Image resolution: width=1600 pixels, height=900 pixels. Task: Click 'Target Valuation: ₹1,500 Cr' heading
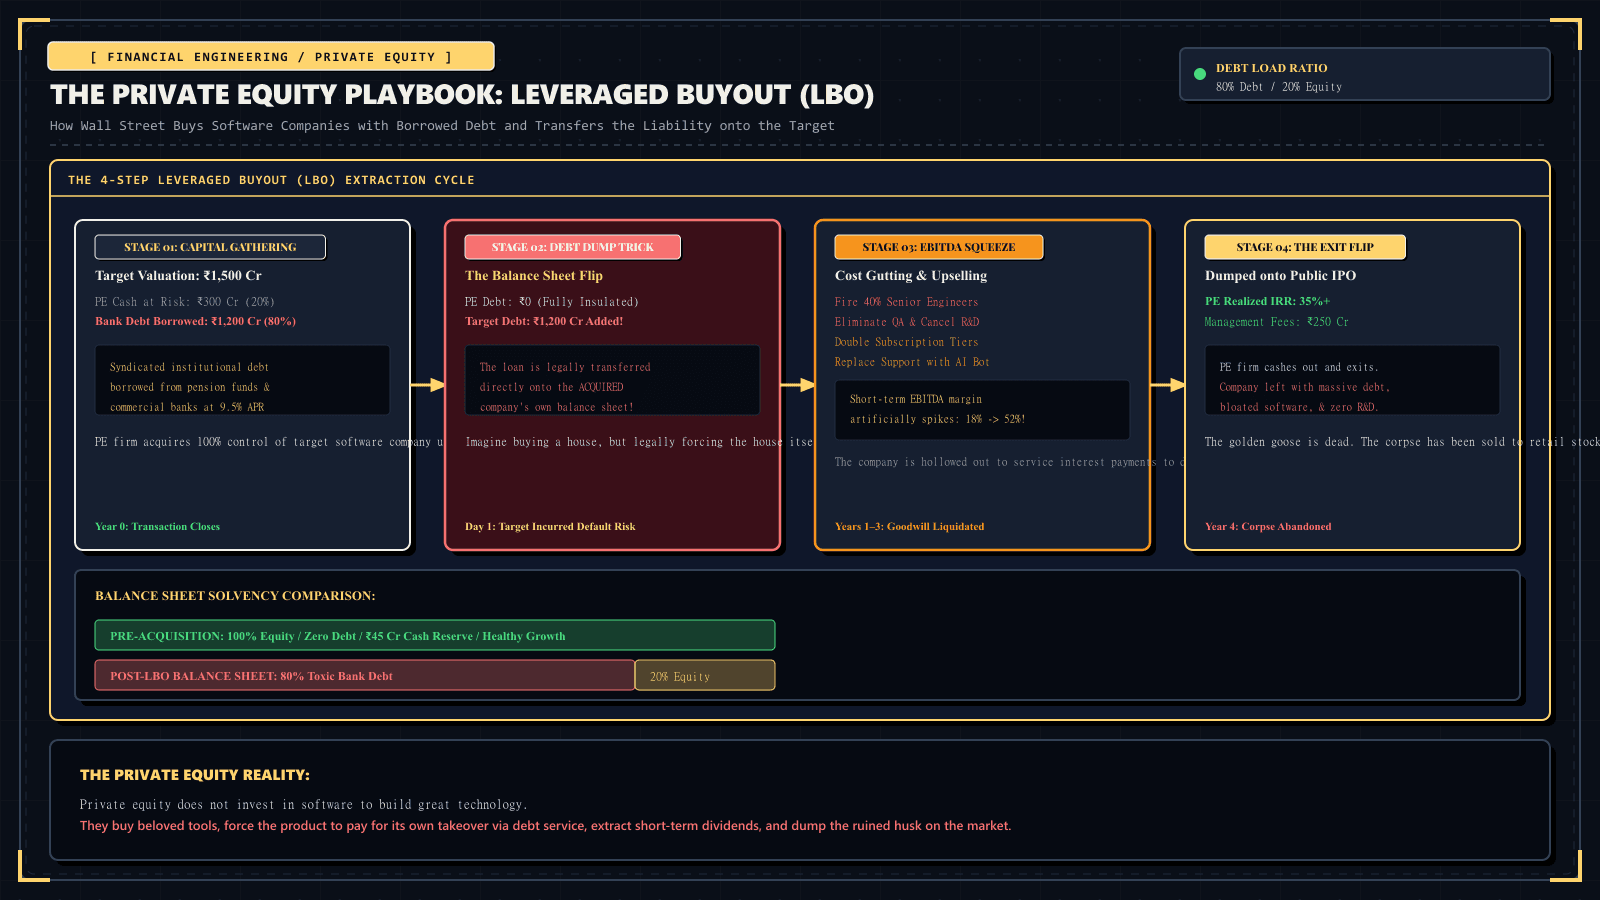point(178,276)
